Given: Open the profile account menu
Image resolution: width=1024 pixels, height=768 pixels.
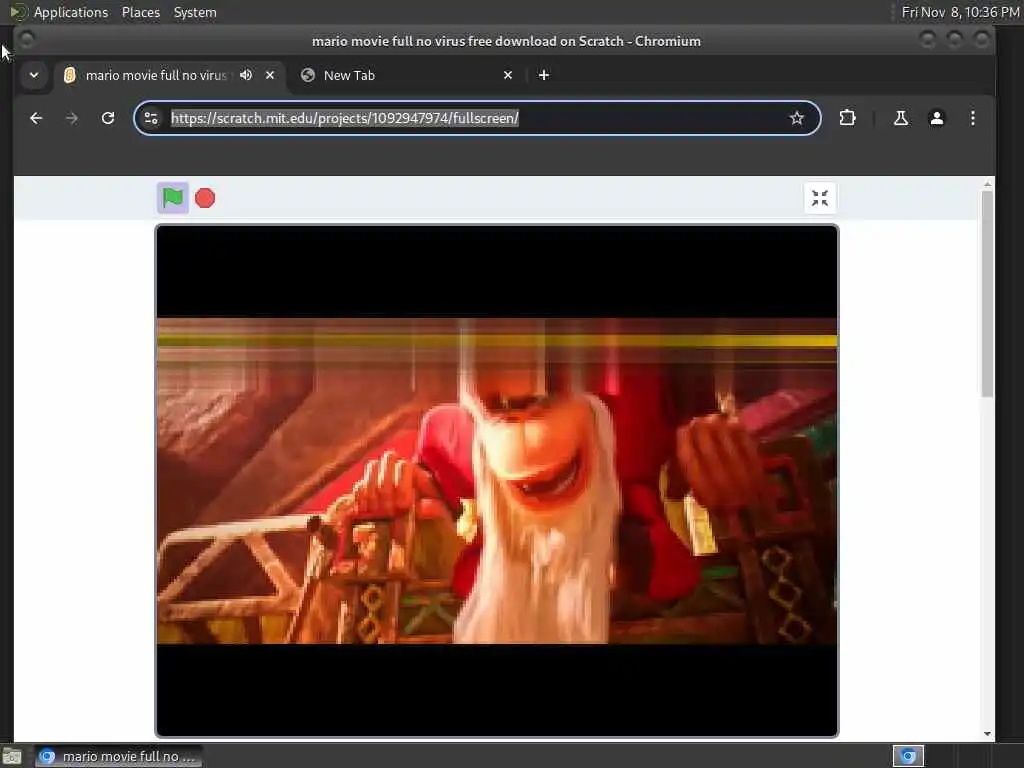Looking at the screenshot, I should tap(936, 118).
